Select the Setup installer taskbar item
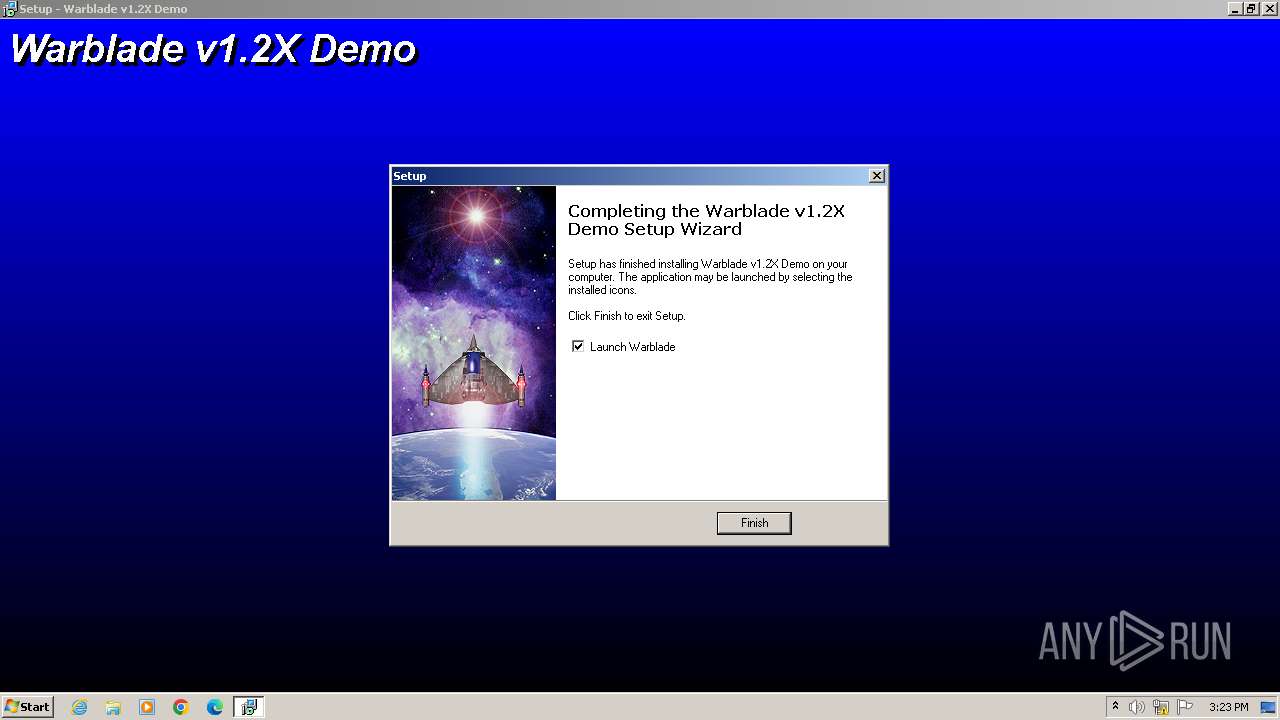The image size is (1280, 720). 249,707
